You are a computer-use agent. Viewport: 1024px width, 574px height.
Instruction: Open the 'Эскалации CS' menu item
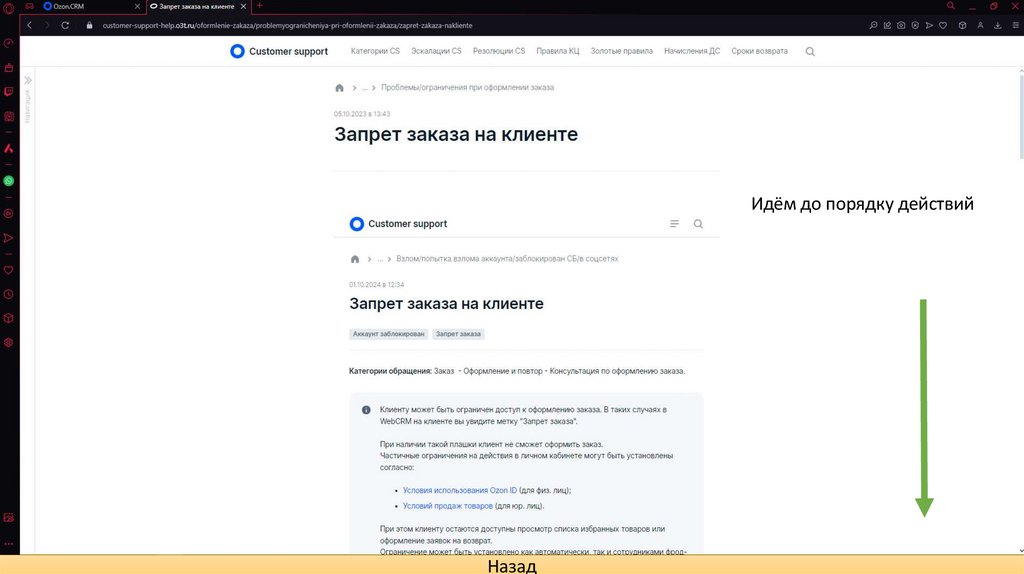[436, 51]
